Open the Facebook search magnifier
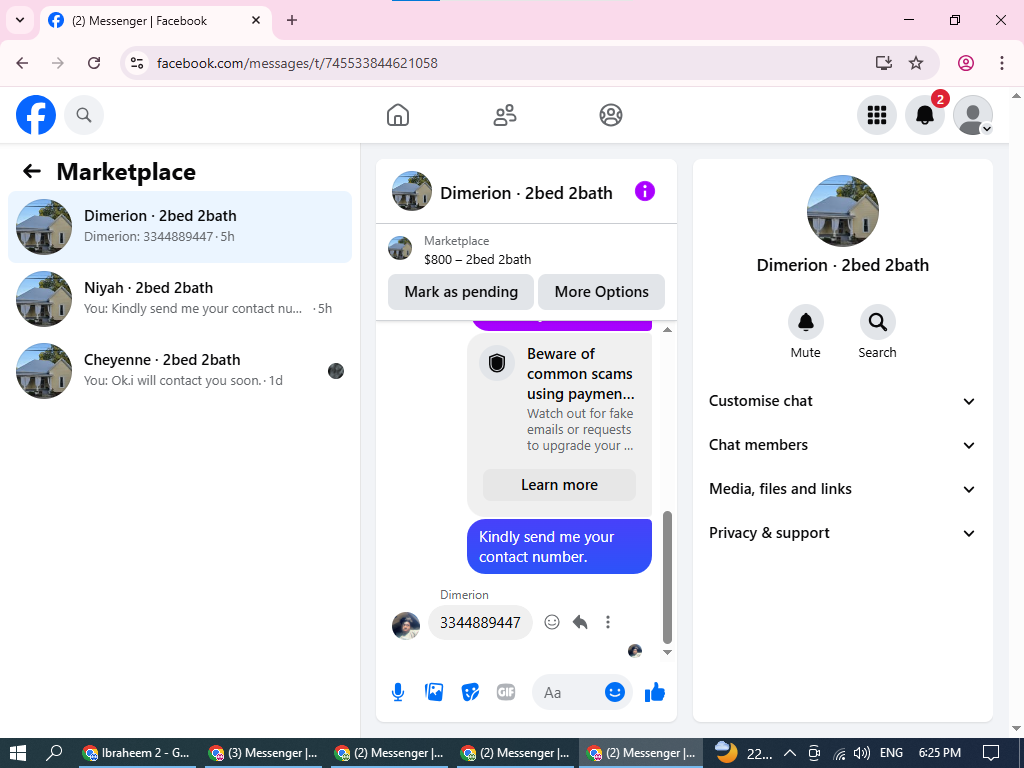 point(84,115)
